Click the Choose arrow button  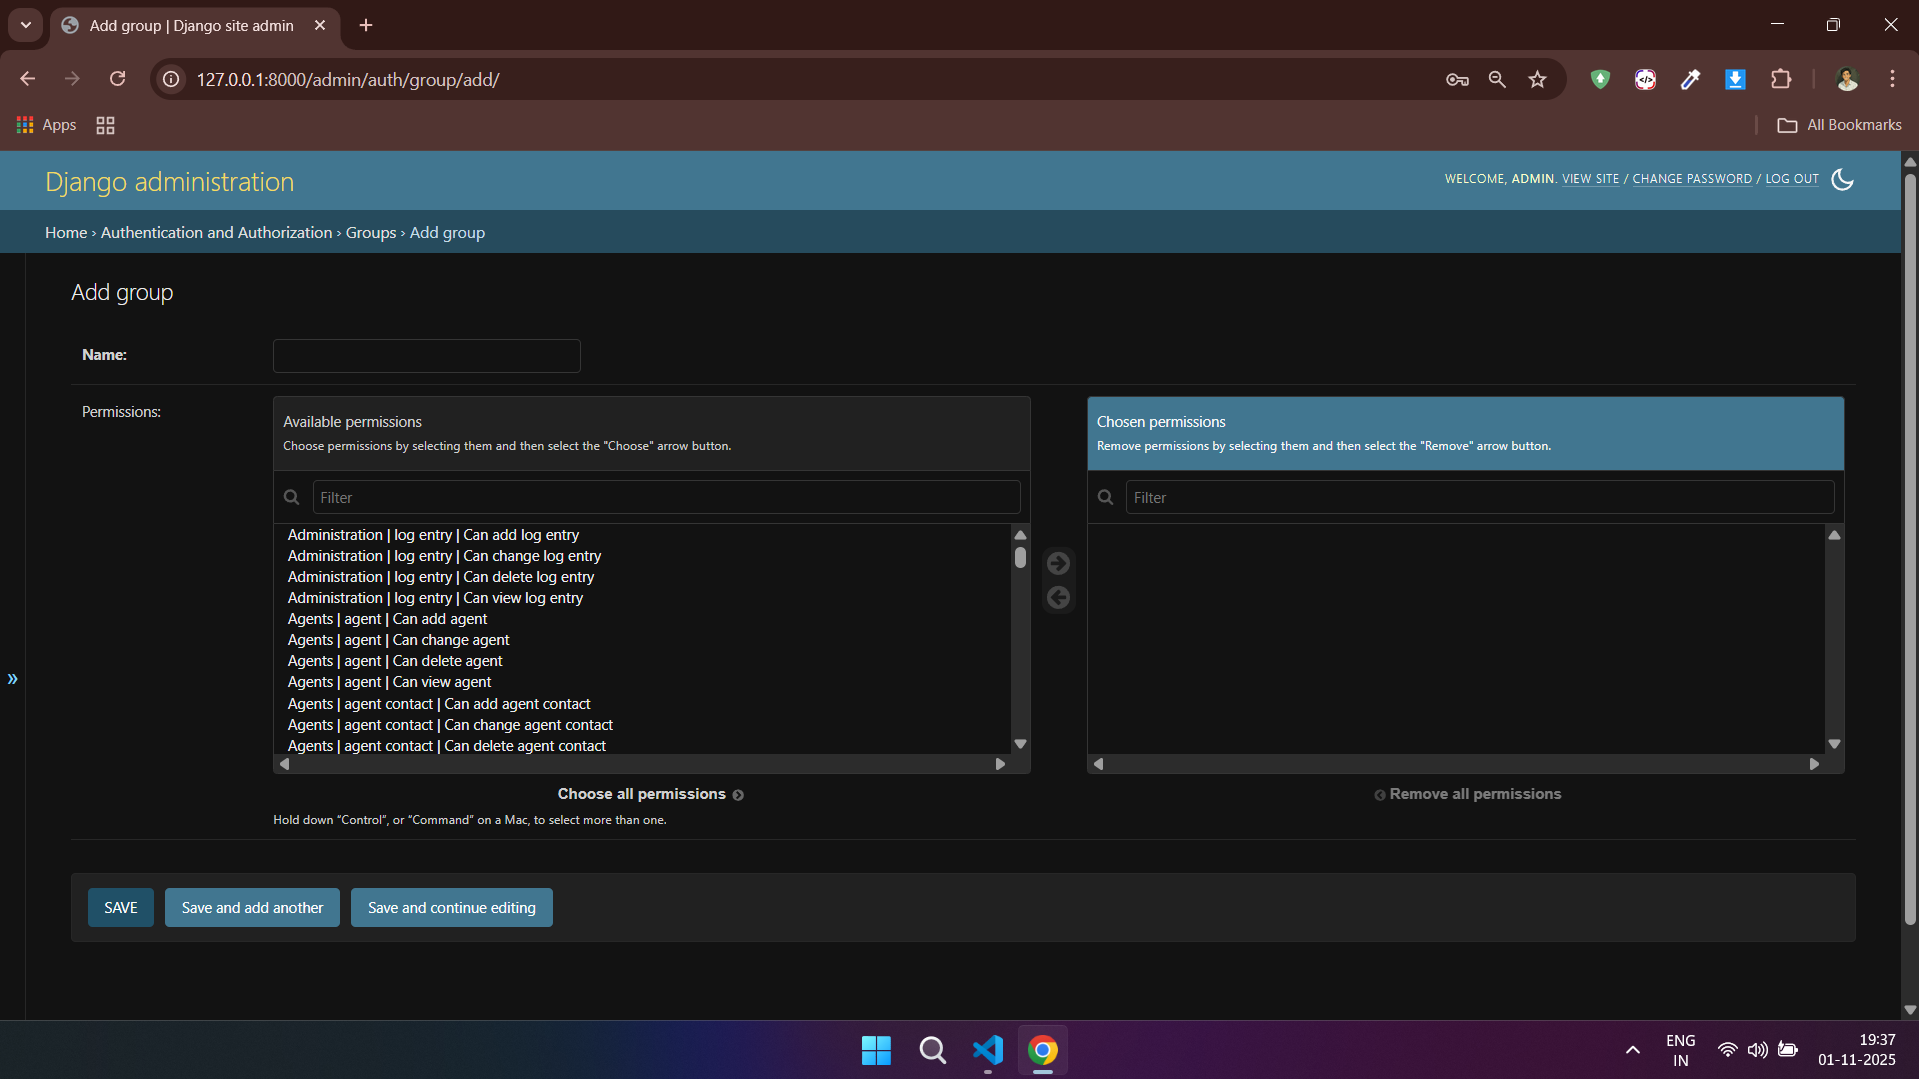1058,564
